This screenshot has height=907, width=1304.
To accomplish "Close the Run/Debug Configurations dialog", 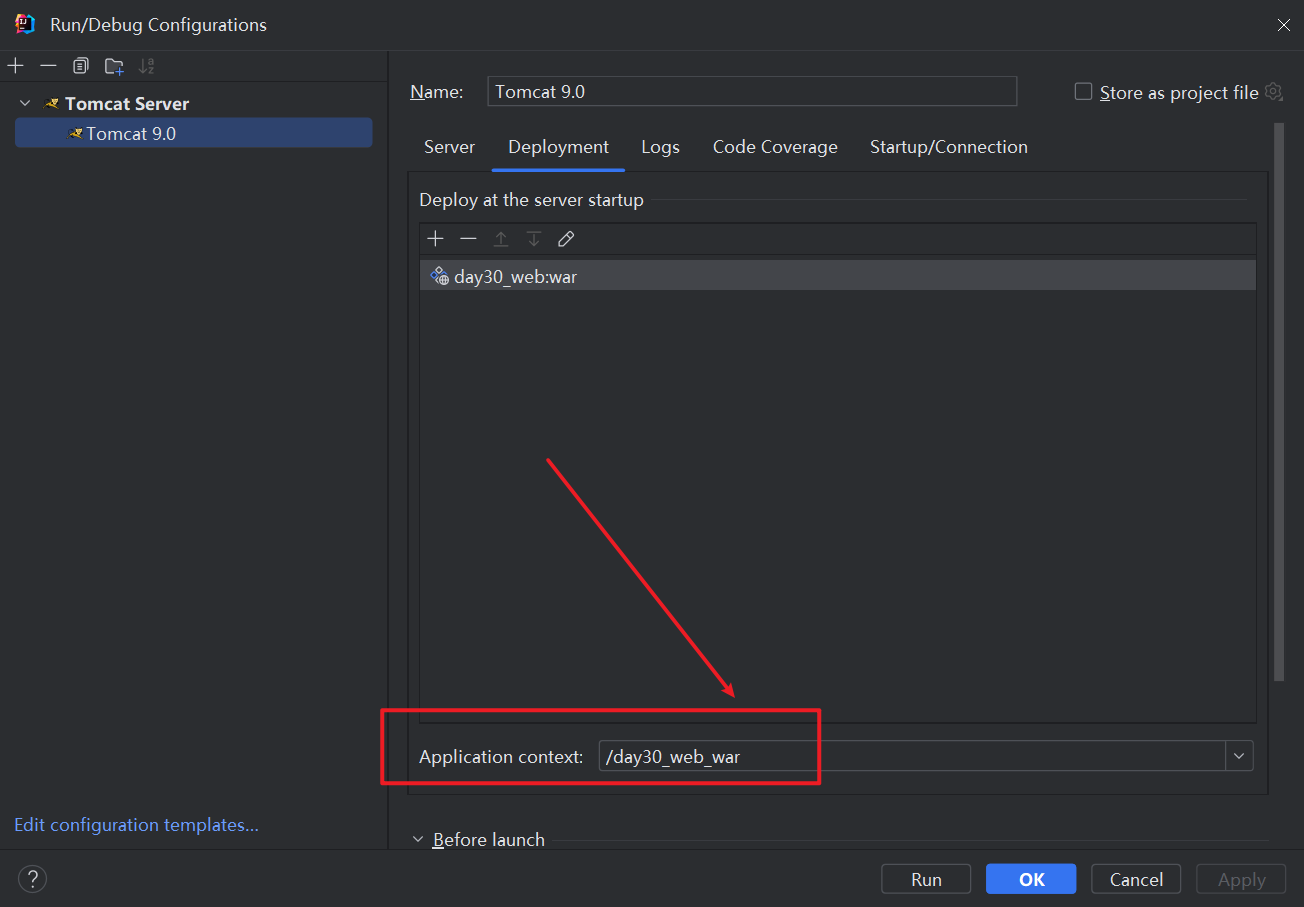I will click(1284, 25).
